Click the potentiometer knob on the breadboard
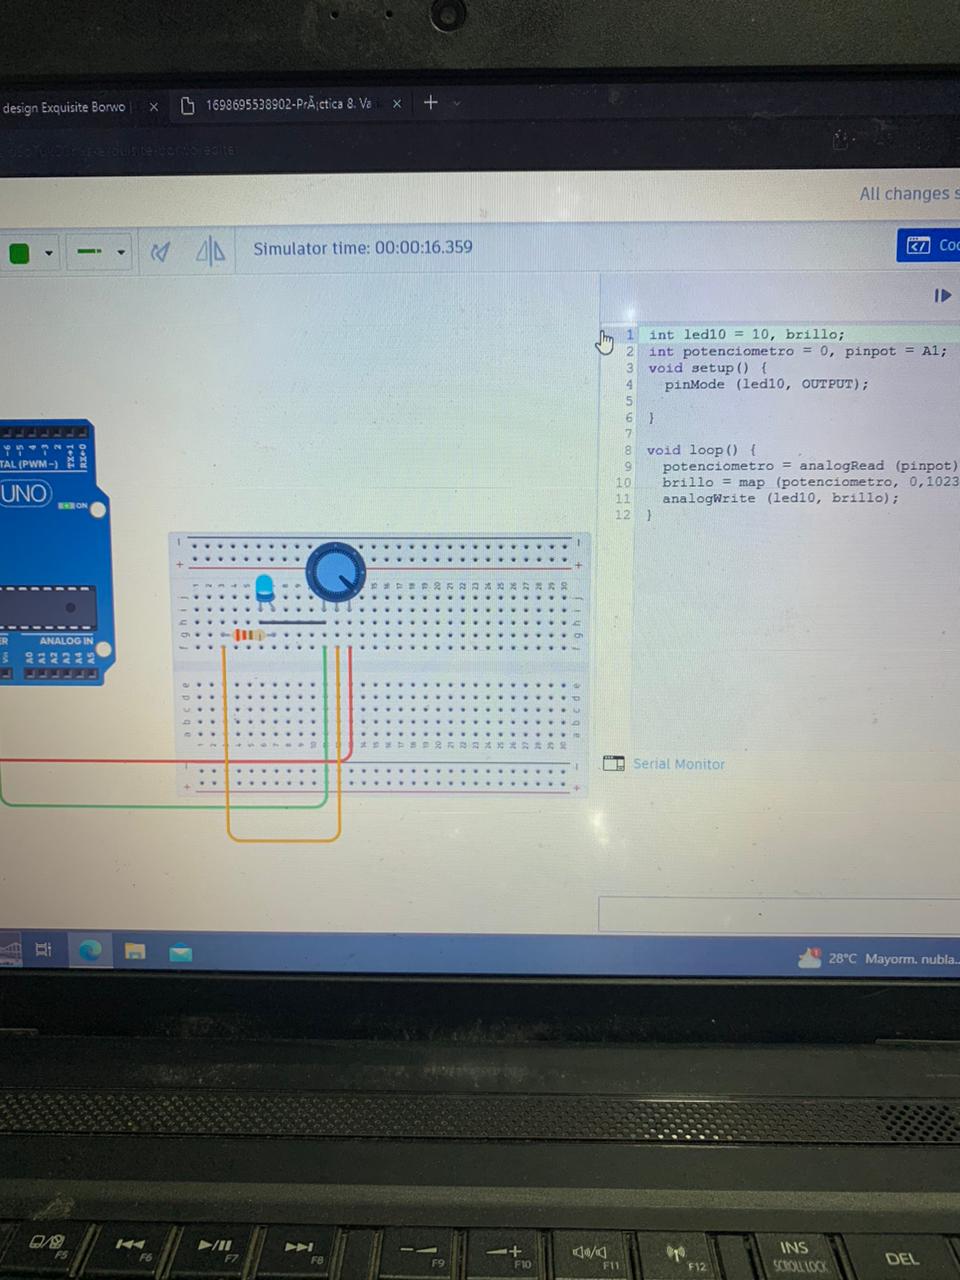Image resolution: width=960 pixels, height=1280 pixels. point(336,572)
